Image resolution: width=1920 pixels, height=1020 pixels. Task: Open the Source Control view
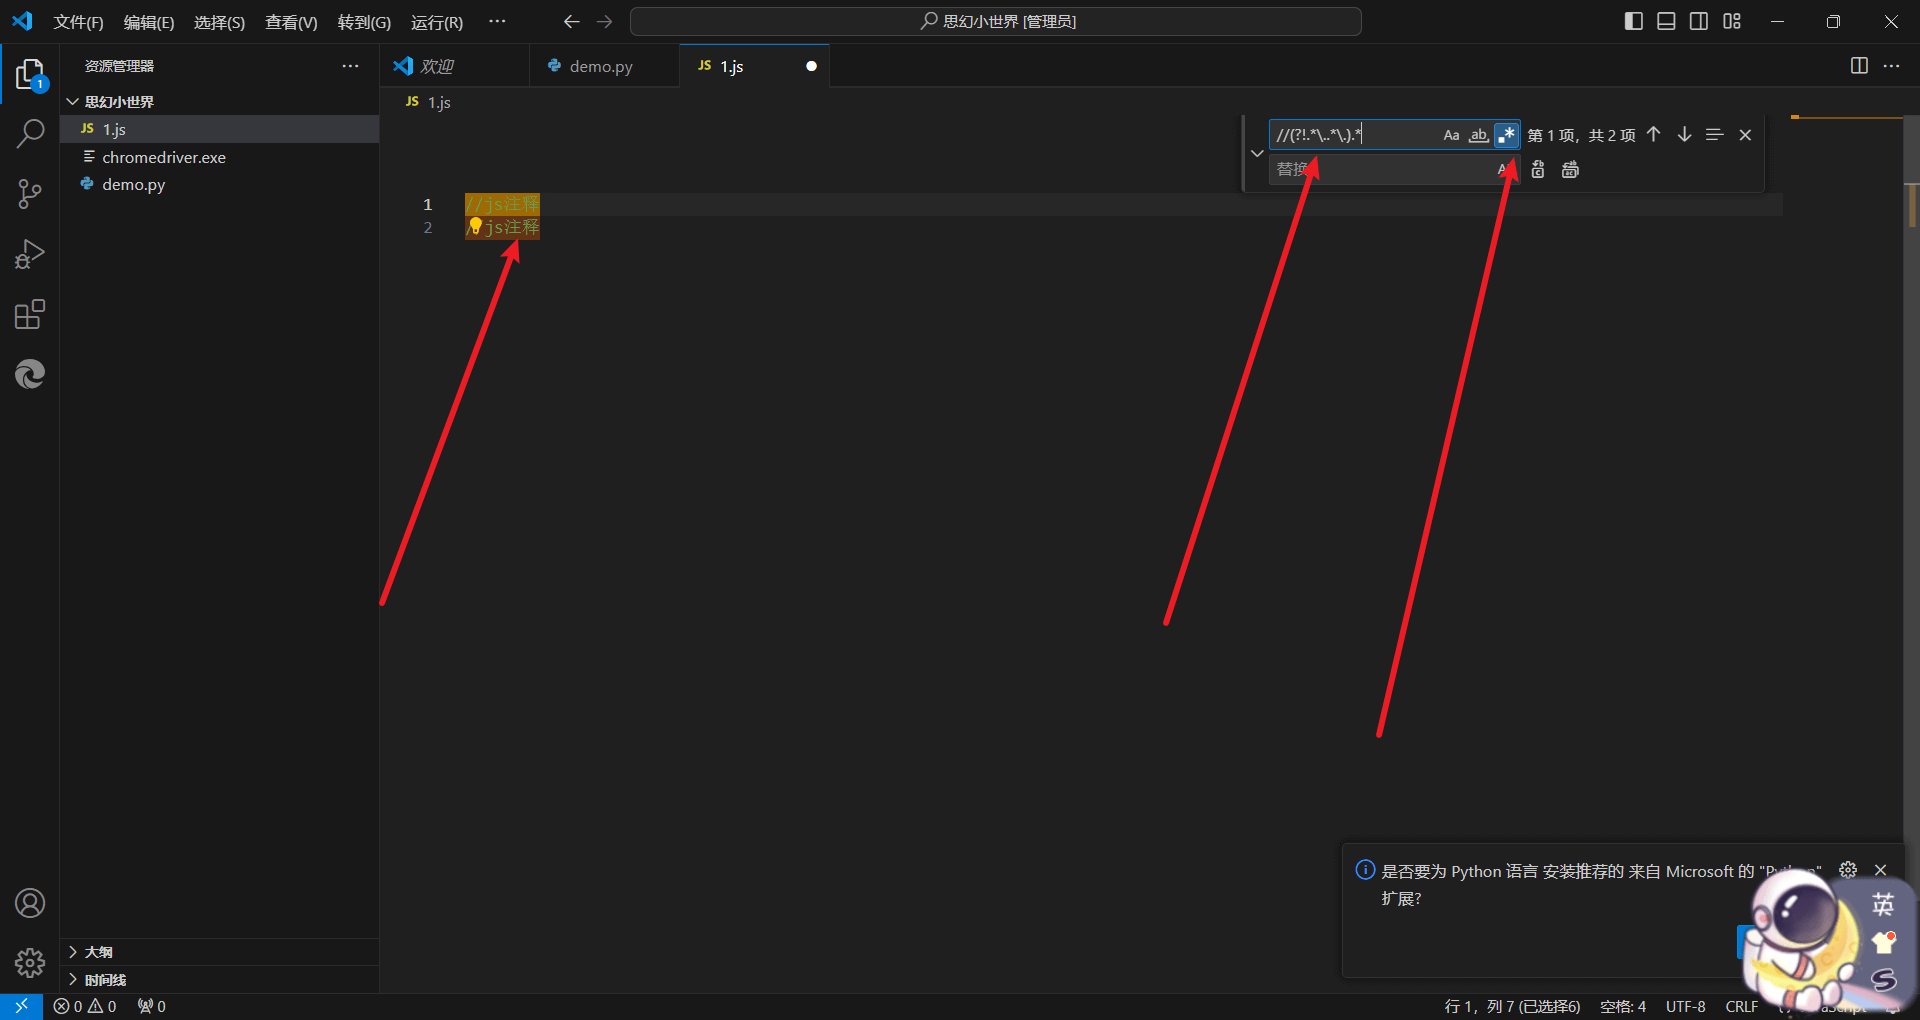point(30,194)
